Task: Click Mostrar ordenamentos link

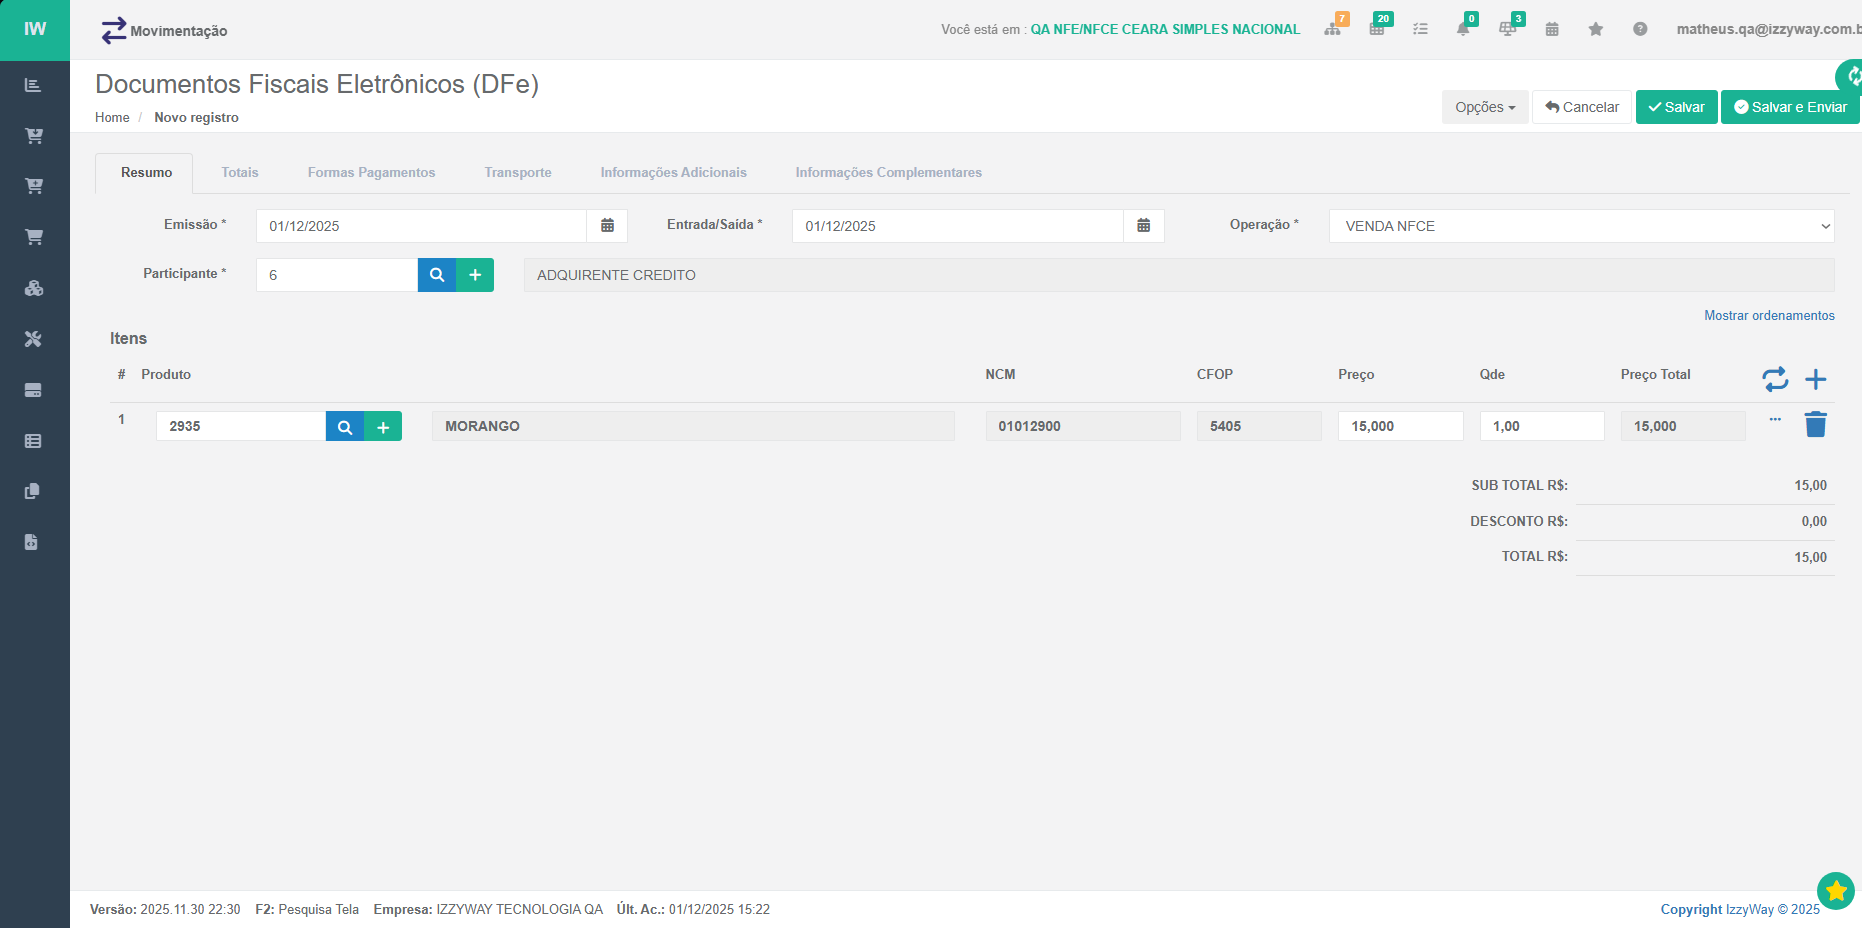Action: click(1769, 315)
